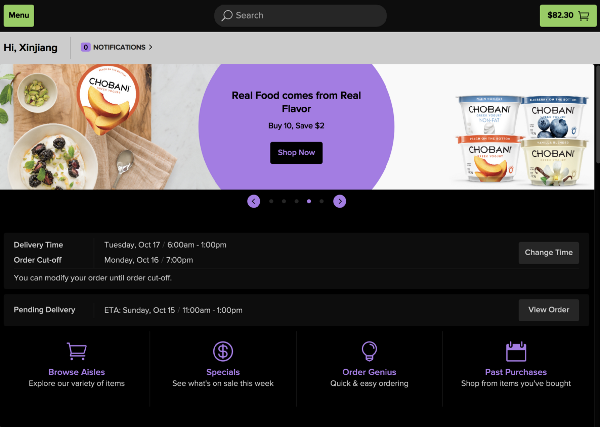600x427 pixels.
Task: Click the Chobani peach yogurt lid photo
Action: 108,99
